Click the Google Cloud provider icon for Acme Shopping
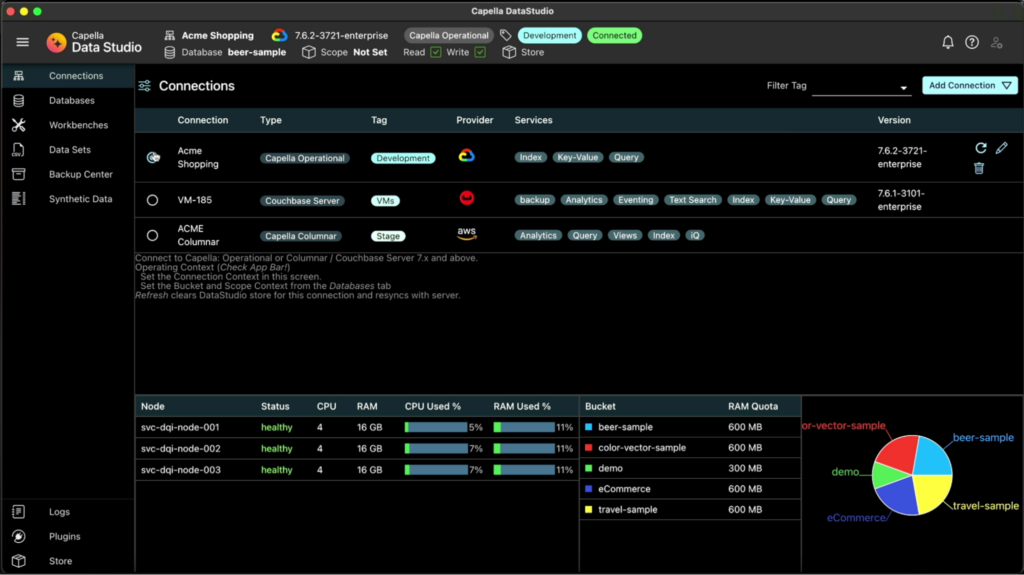Screen dimensions: 1024x575 466,156
